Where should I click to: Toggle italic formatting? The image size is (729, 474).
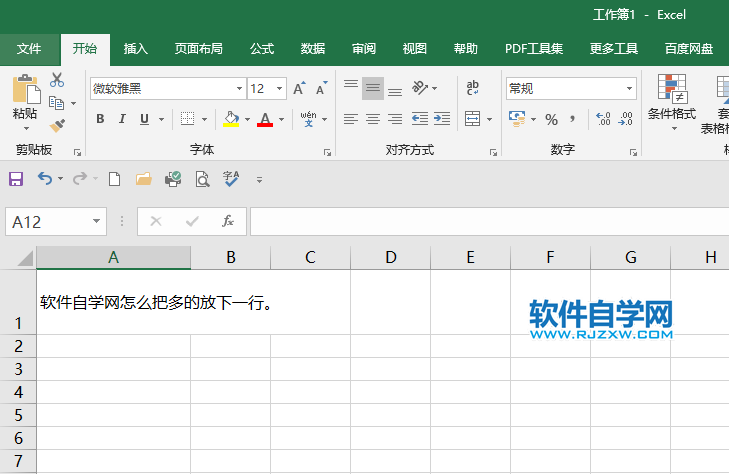(122, 119)
